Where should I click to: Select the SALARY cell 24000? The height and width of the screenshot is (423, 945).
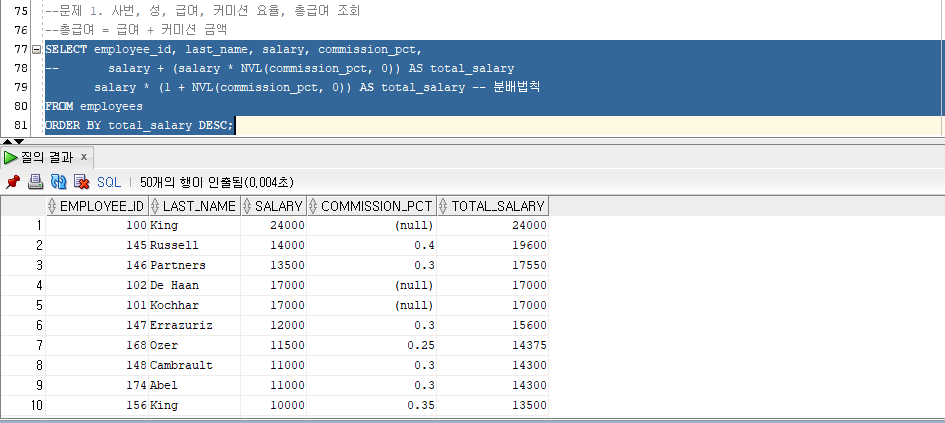[x=274, y=225]
